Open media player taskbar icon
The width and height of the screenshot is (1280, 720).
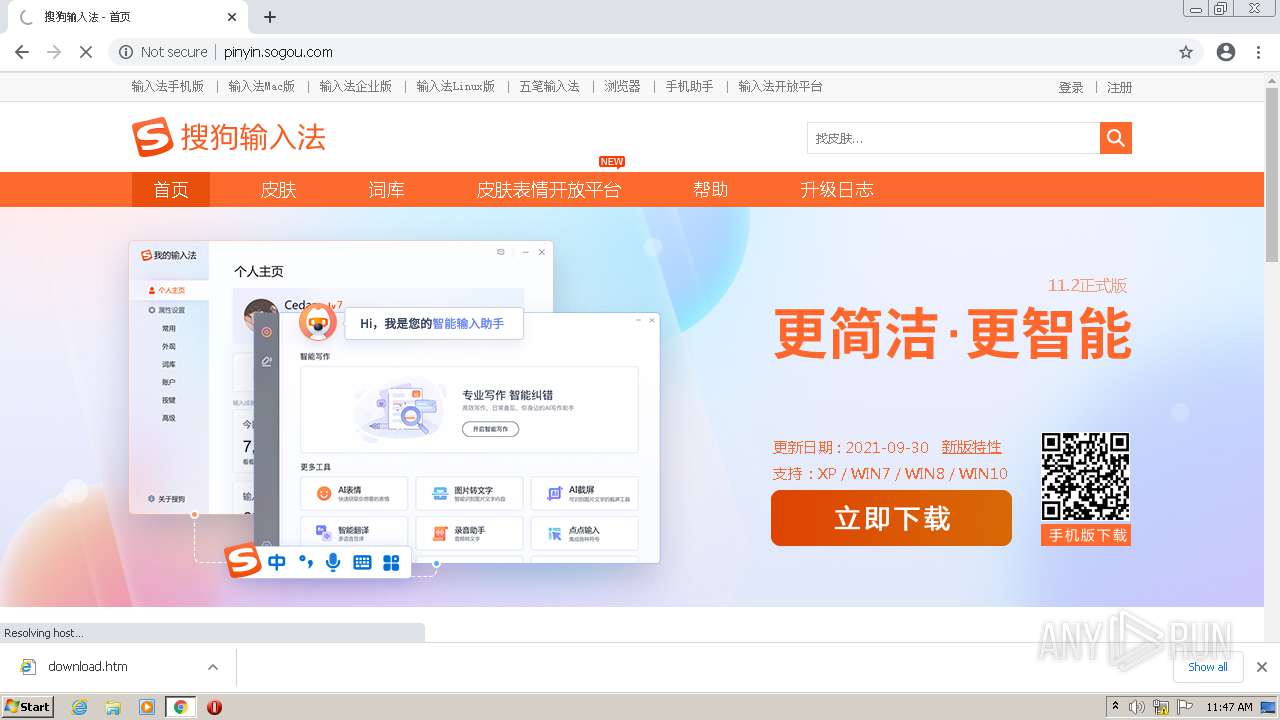[x=147, y=707]
